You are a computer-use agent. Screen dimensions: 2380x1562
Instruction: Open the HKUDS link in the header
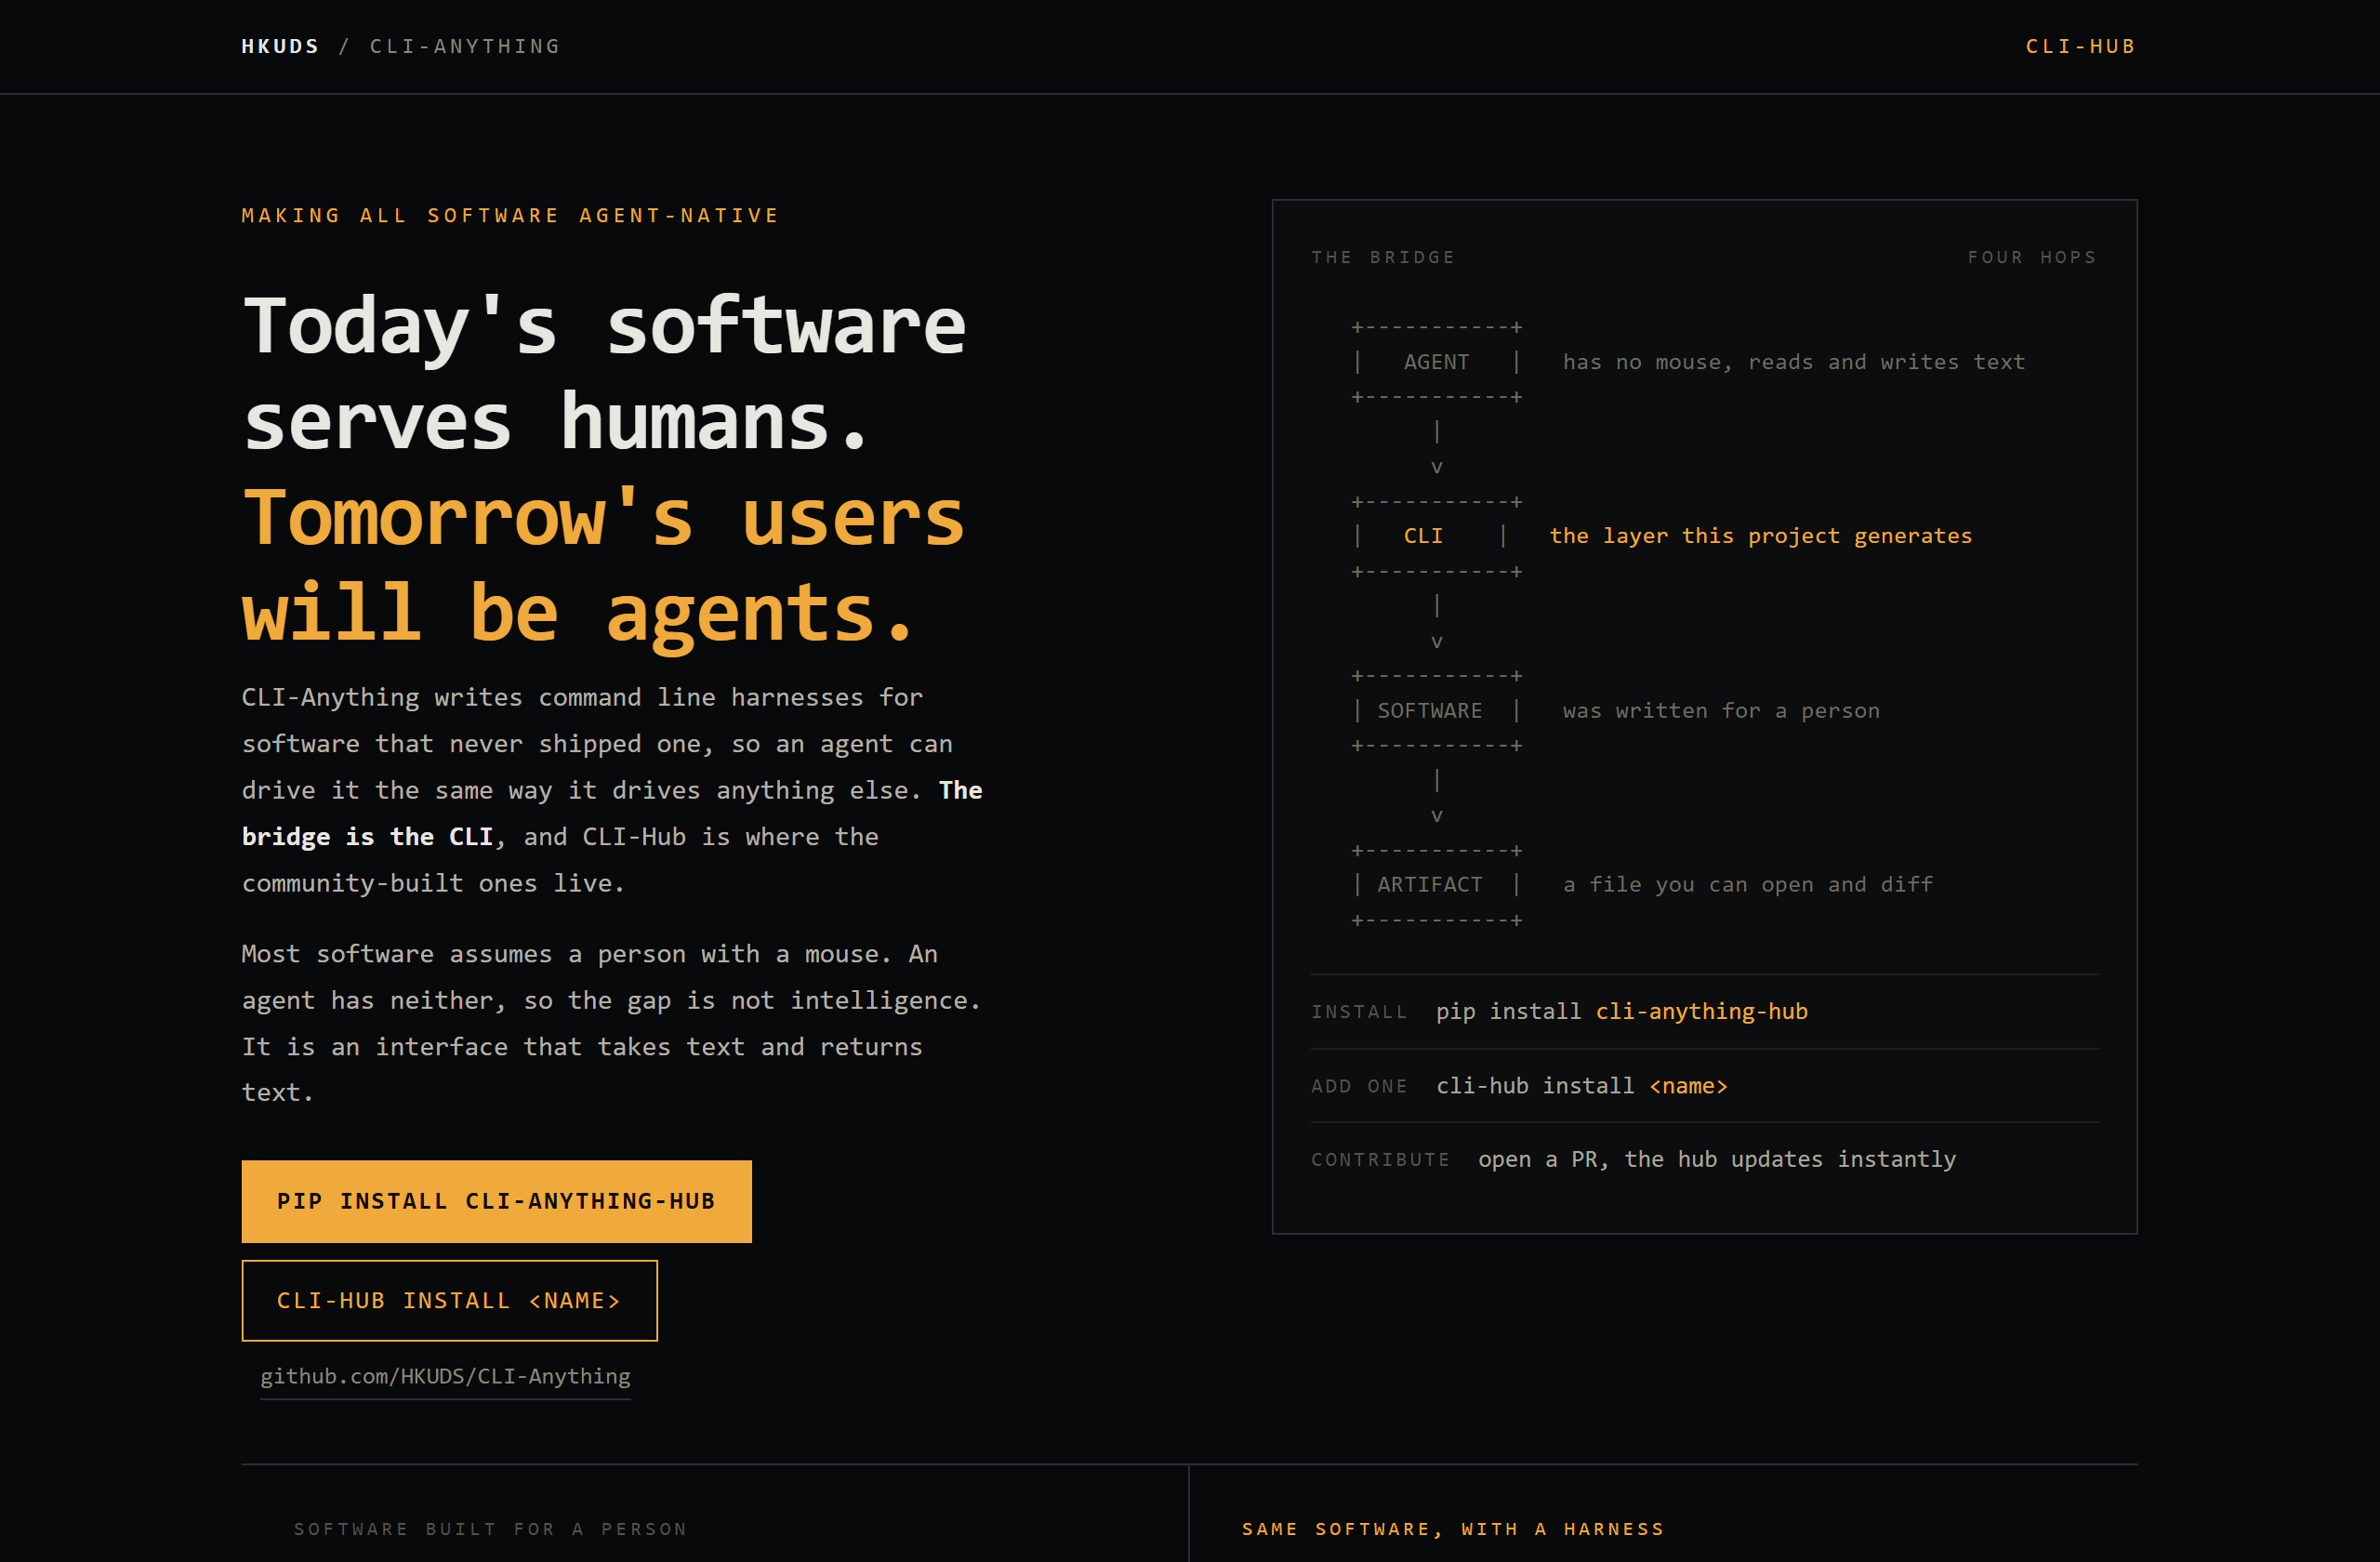coord(280,46)
